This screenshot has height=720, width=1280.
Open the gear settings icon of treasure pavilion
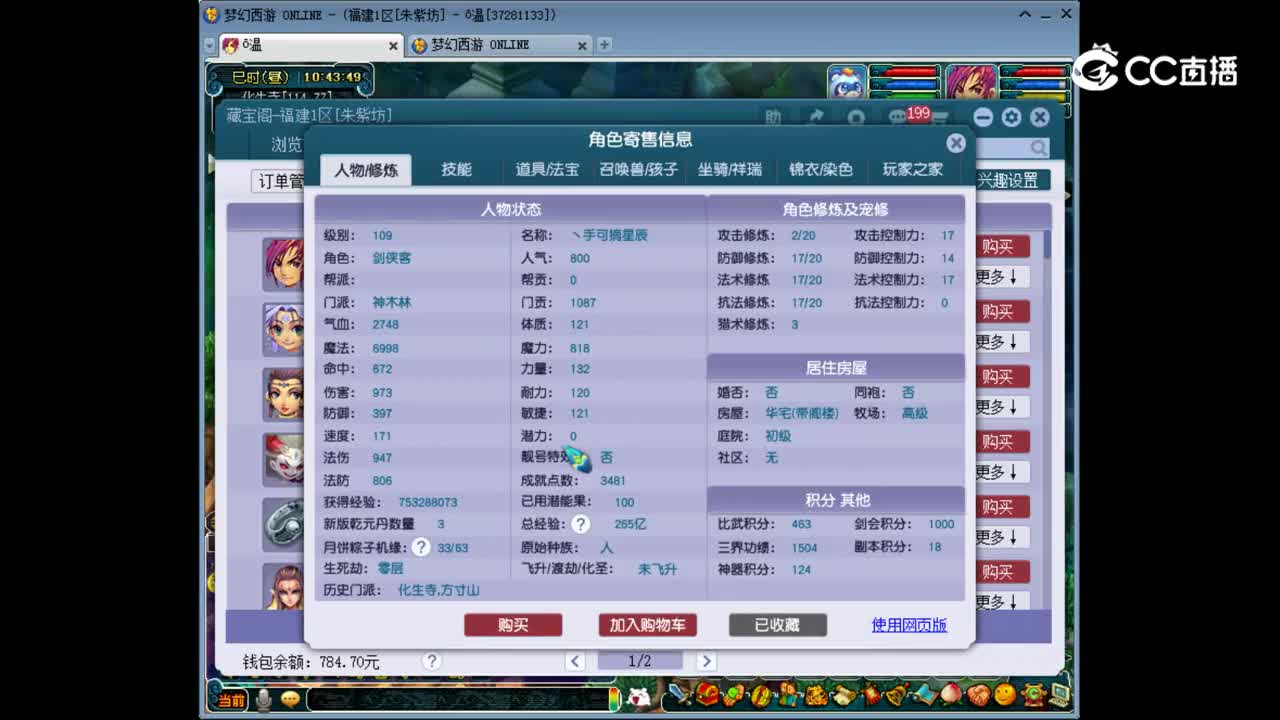click(x=1011, y=117)
